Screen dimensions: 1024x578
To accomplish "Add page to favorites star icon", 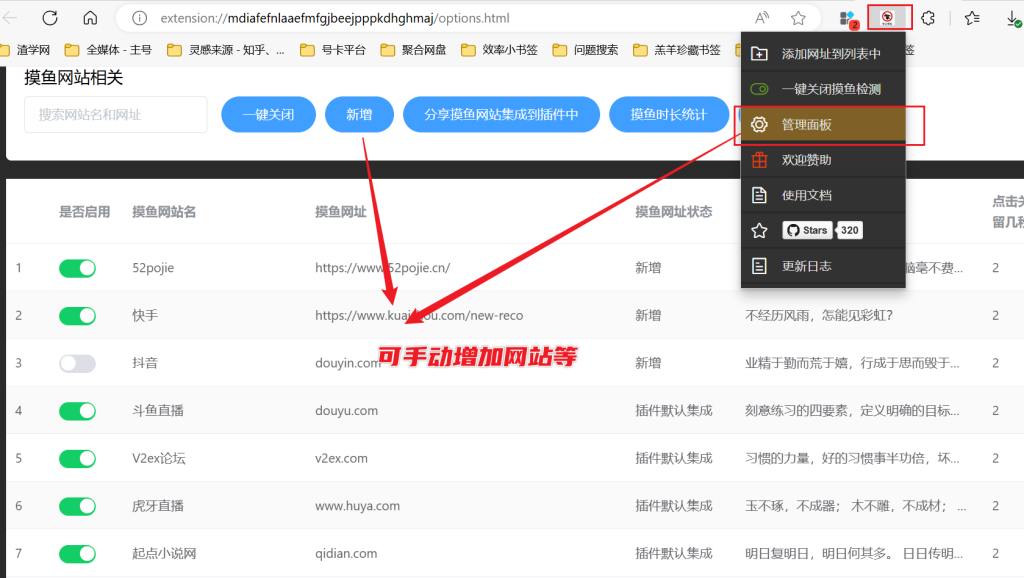I will click(x=798, y=18).
